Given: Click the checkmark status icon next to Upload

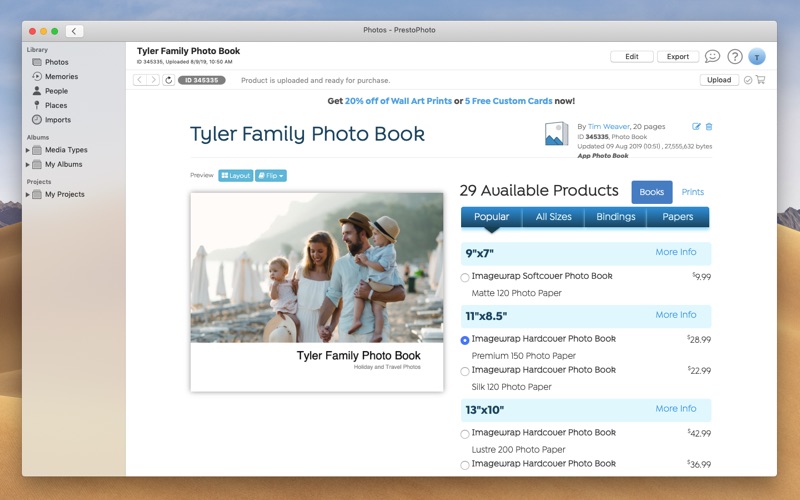Looking at the screenshot, I should (x=748, y=80).
